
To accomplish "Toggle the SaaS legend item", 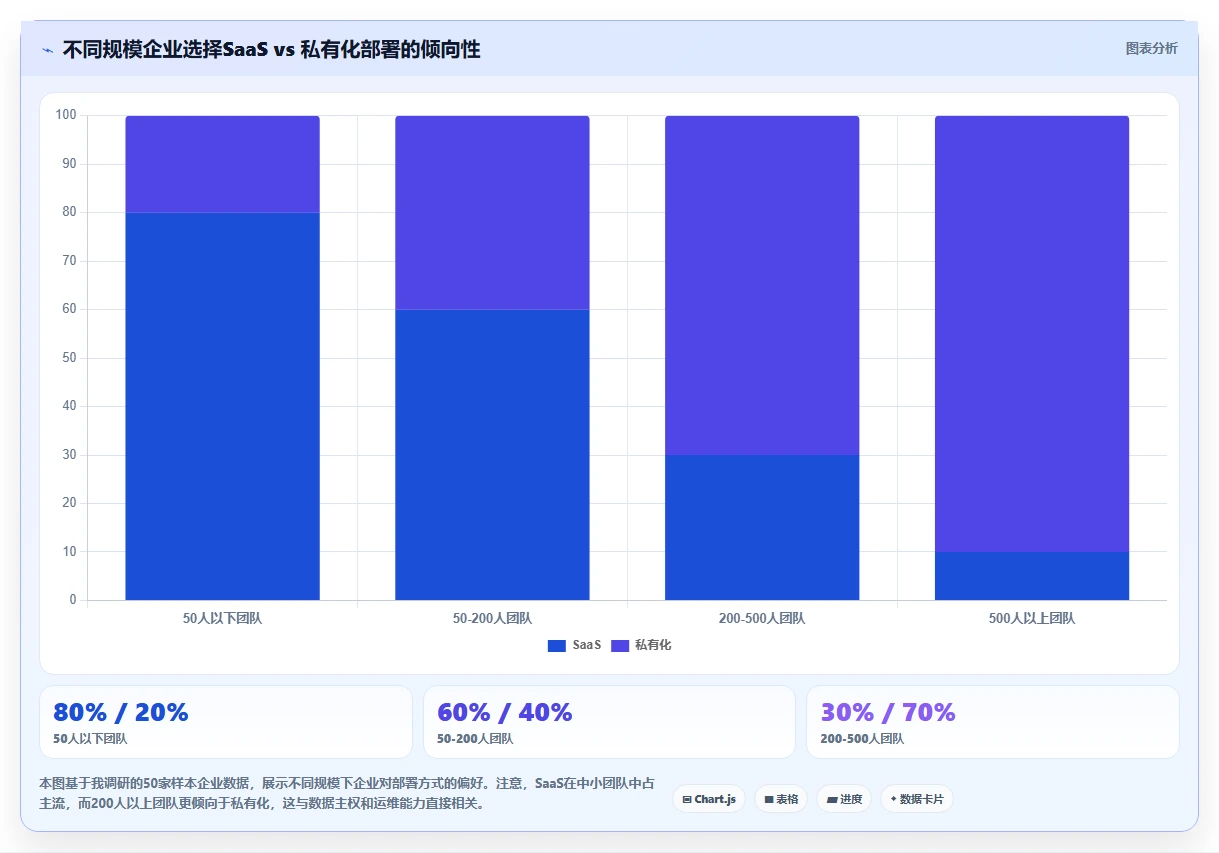I will [x=575, y=645].
